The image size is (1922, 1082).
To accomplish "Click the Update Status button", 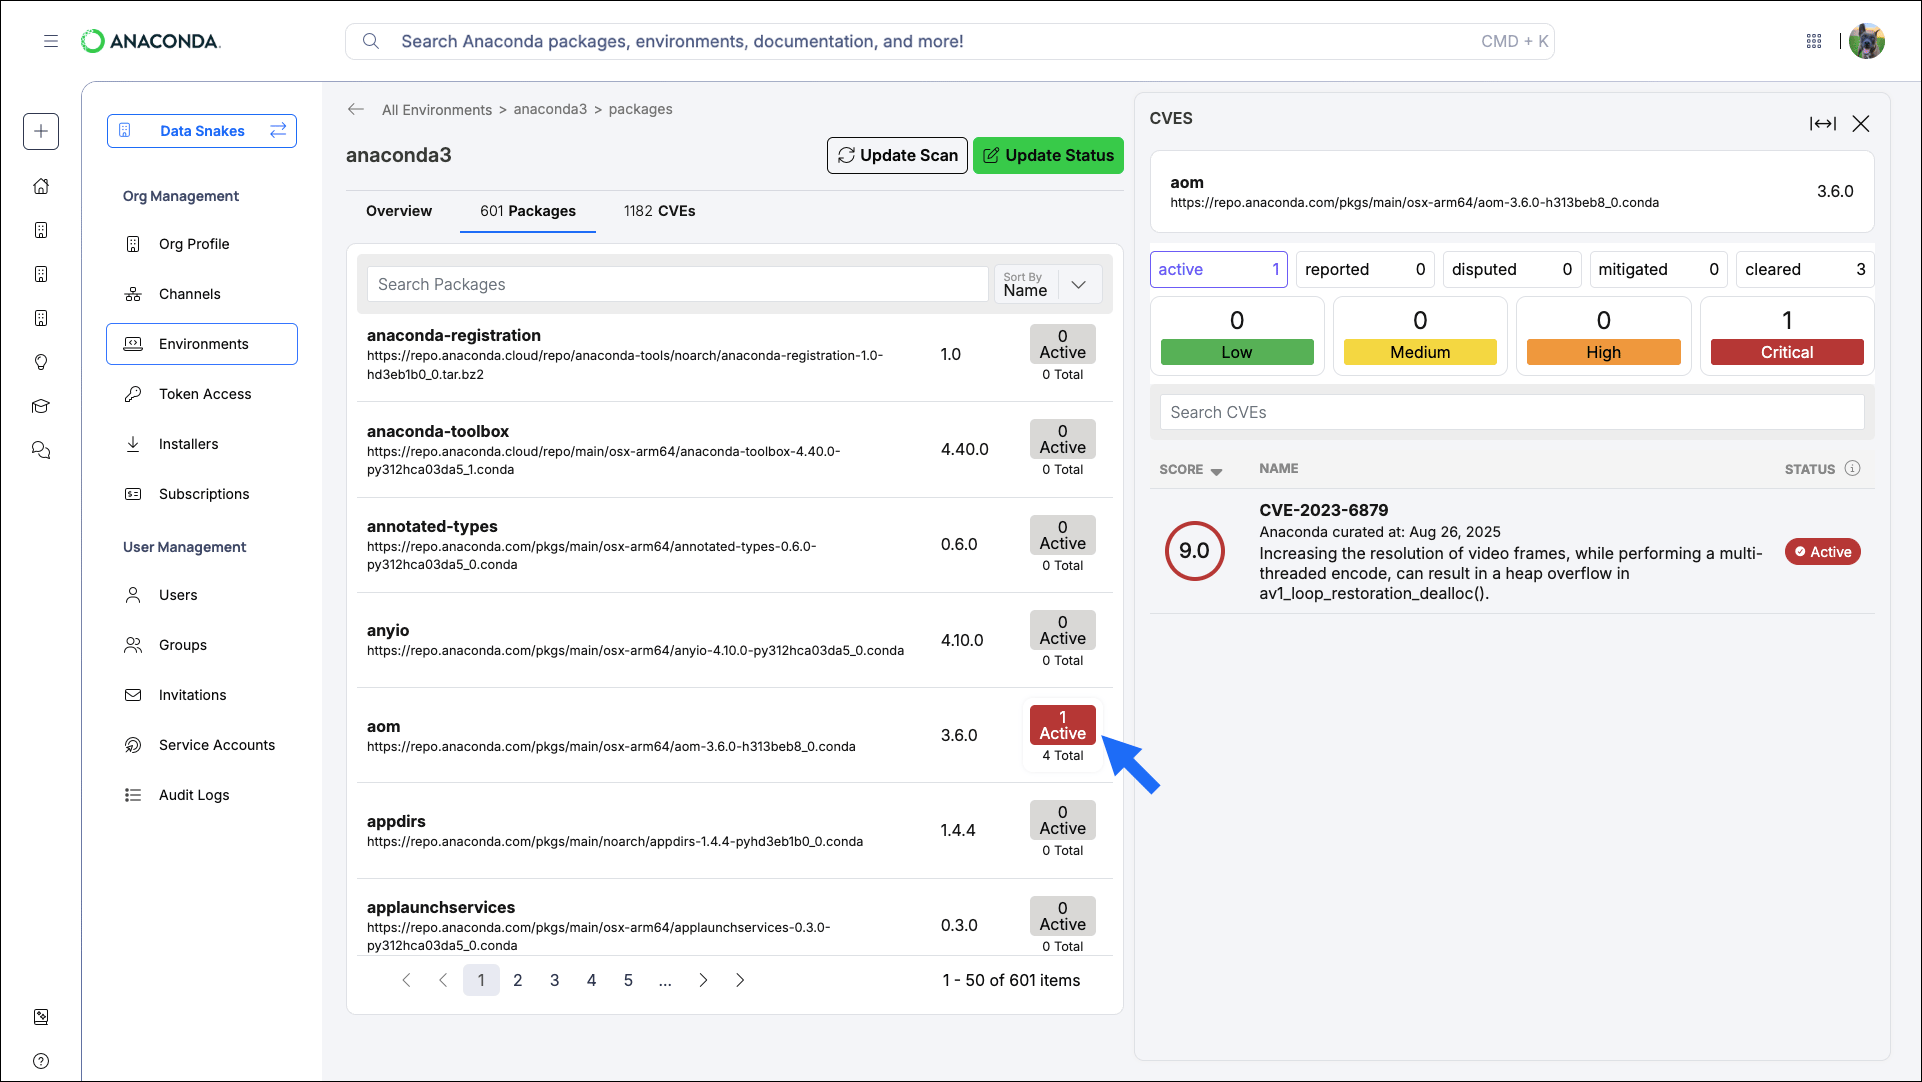I will [x=1048, y=155].
